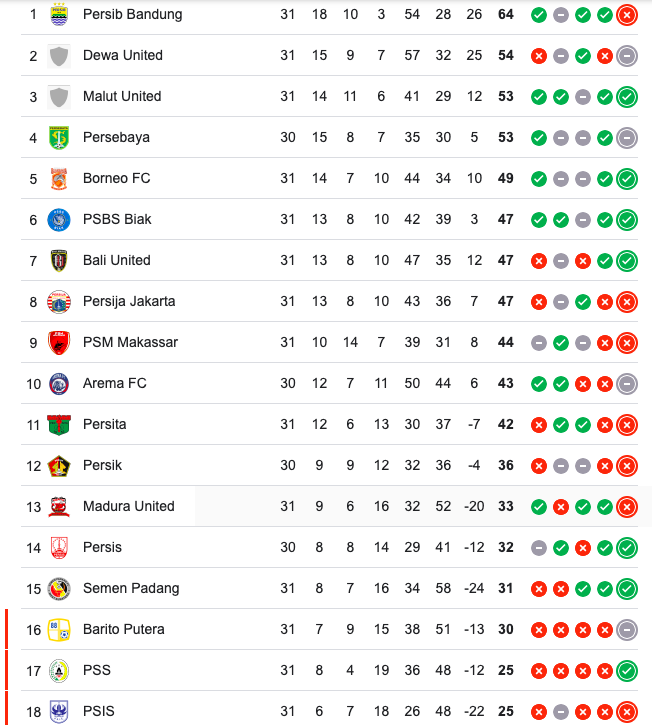Open the Dewa United team page
Screen dimensions: 652x725
click(x=123, y=55)
